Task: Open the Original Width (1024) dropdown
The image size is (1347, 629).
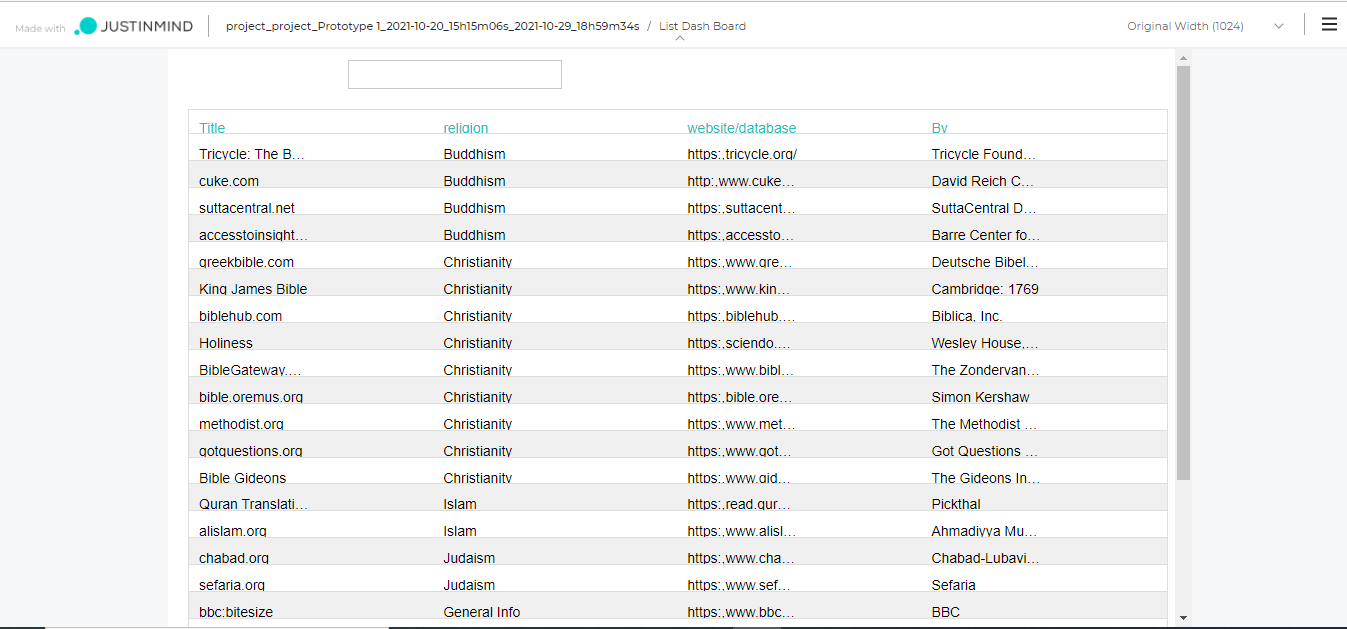Action: pos(1205,27)
